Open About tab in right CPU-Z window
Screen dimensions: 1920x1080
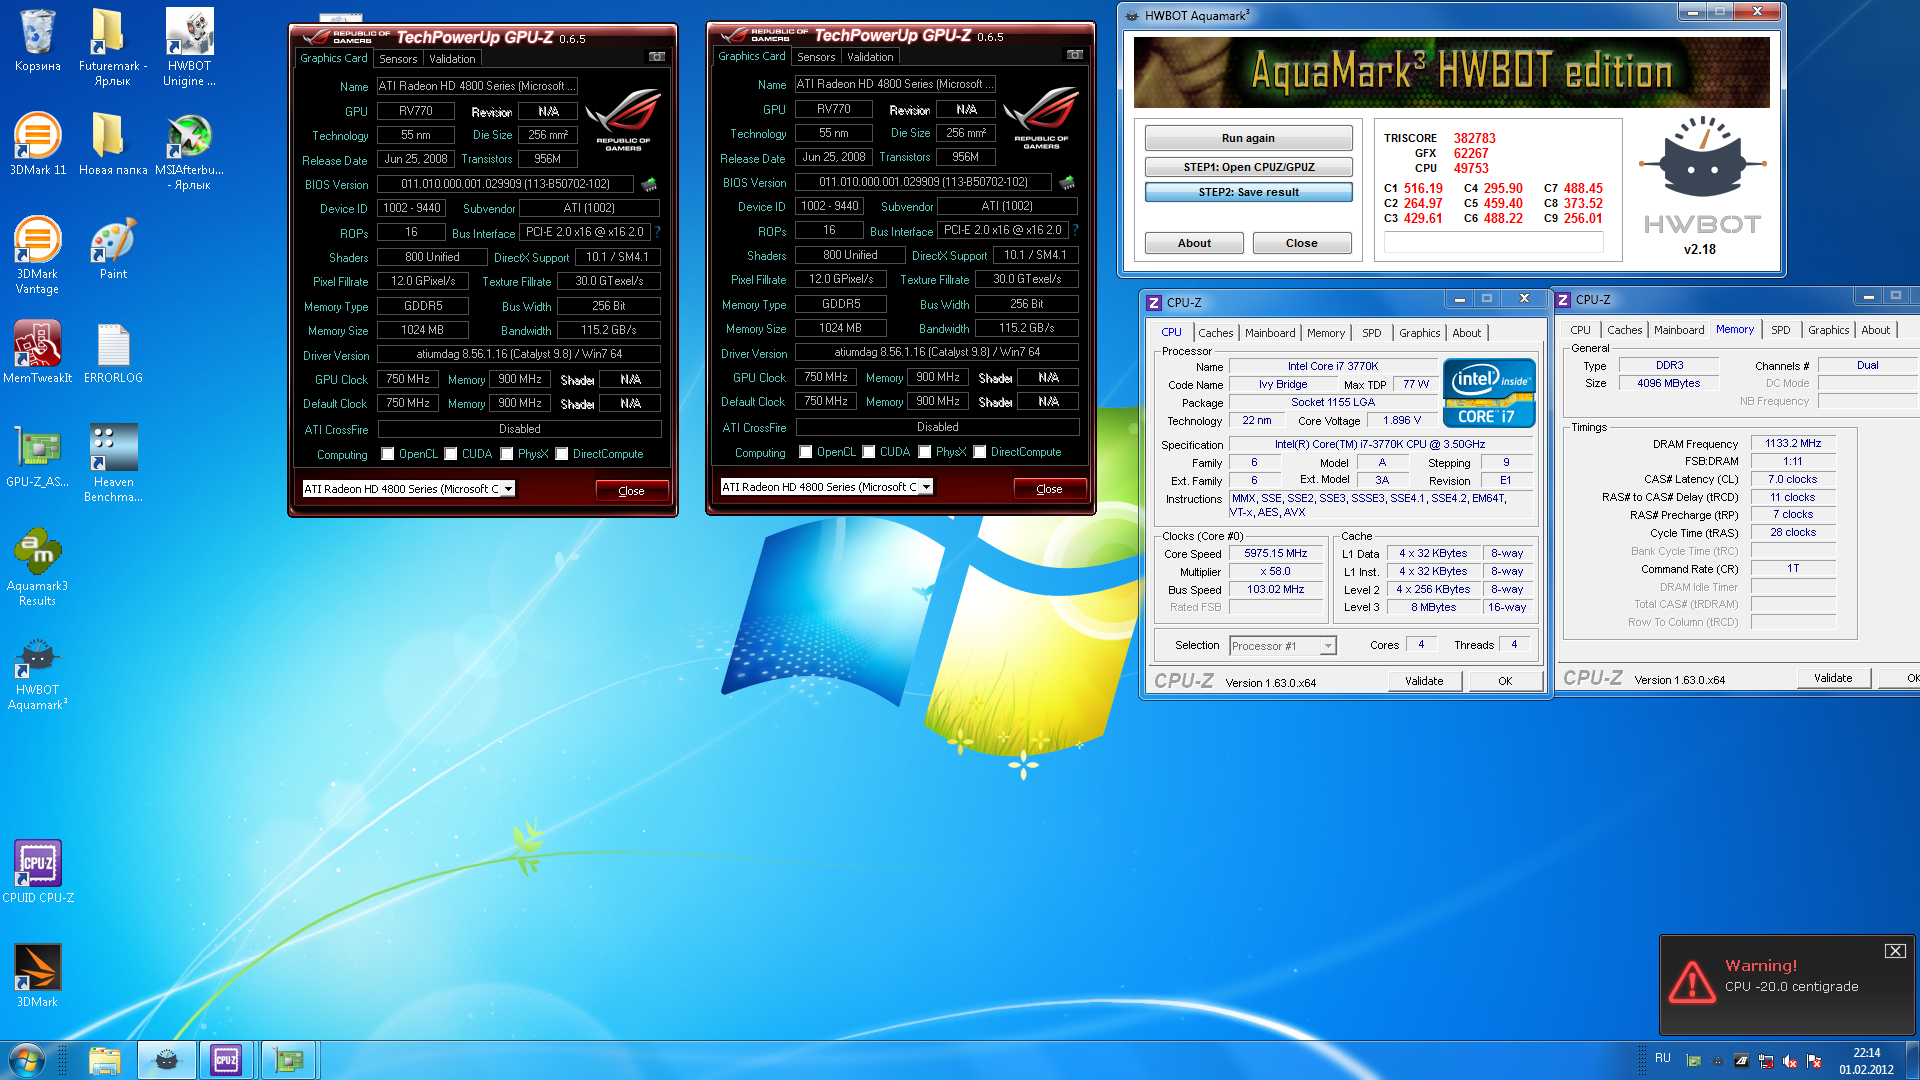1876,330
